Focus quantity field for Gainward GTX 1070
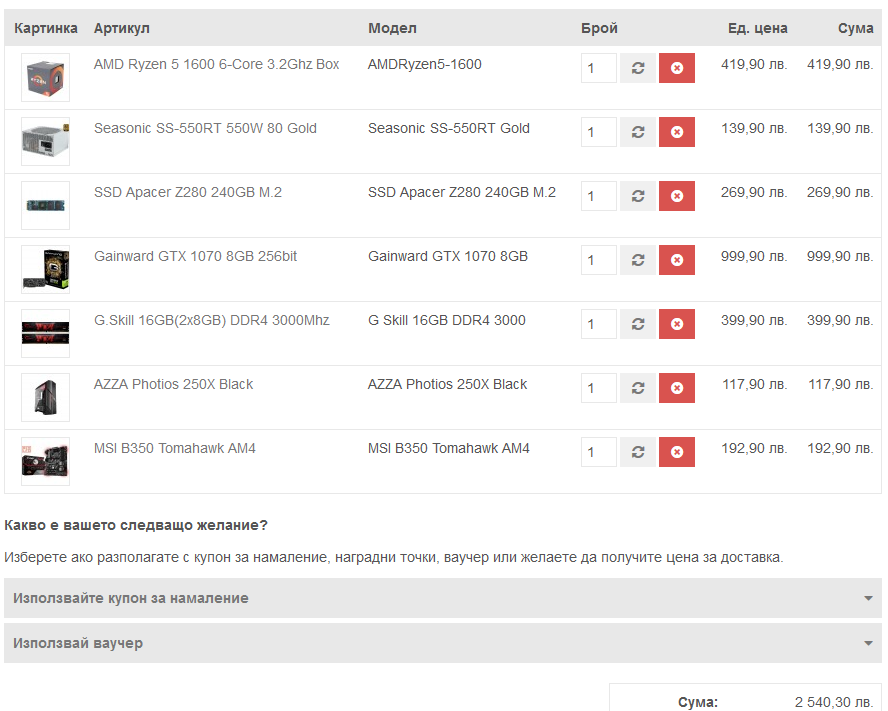The height and width of the screenshot is (711, 888). (599, 260)
